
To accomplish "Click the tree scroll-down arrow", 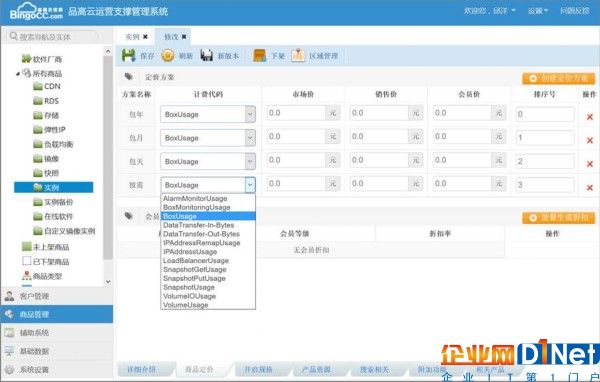I will click(x=108, y=281).
